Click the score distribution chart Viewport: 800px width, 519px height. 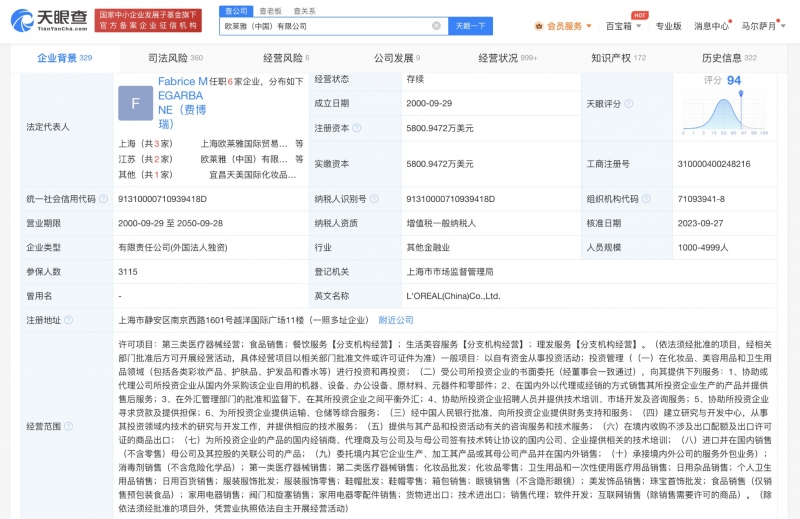[x=724, y=115]
